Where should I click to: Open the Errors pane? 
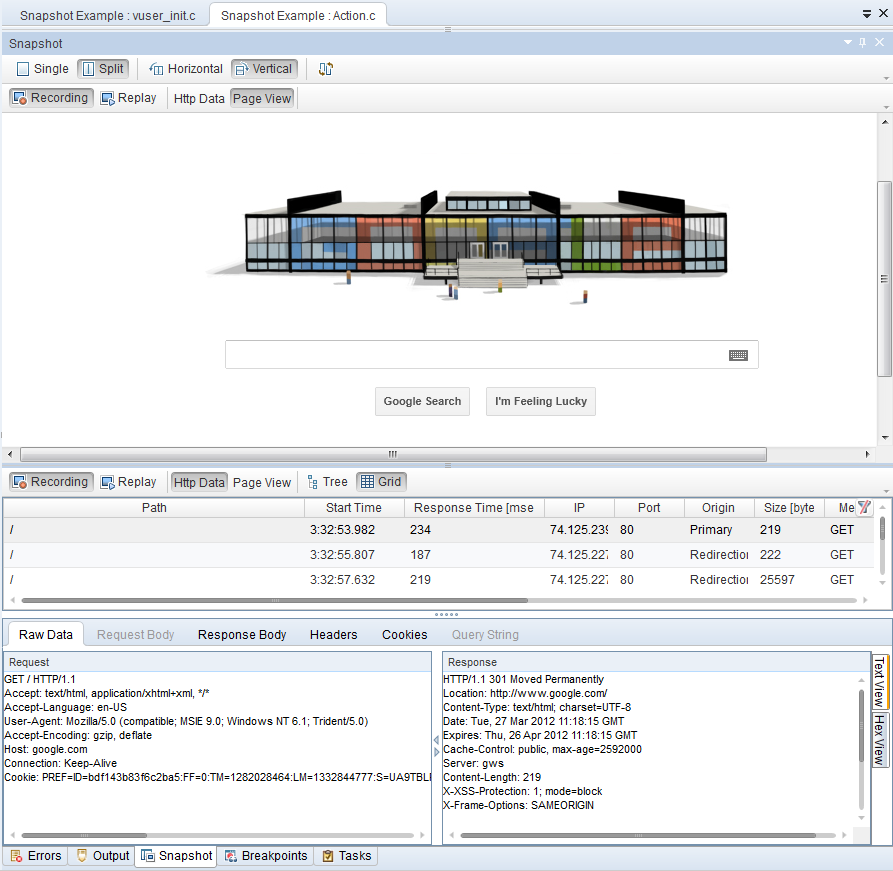point(36,856)
